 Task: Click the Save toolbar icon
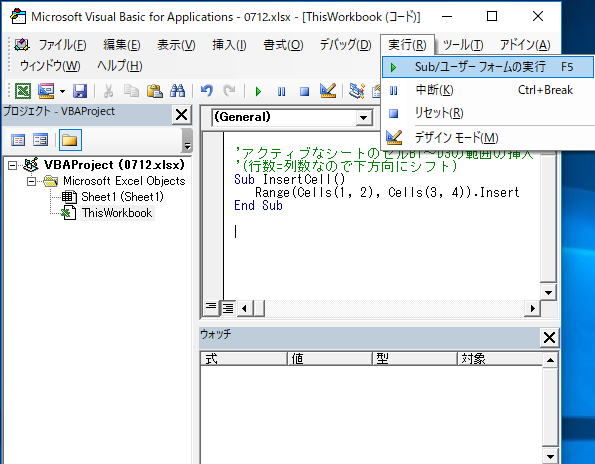click(x=80, y=91)
